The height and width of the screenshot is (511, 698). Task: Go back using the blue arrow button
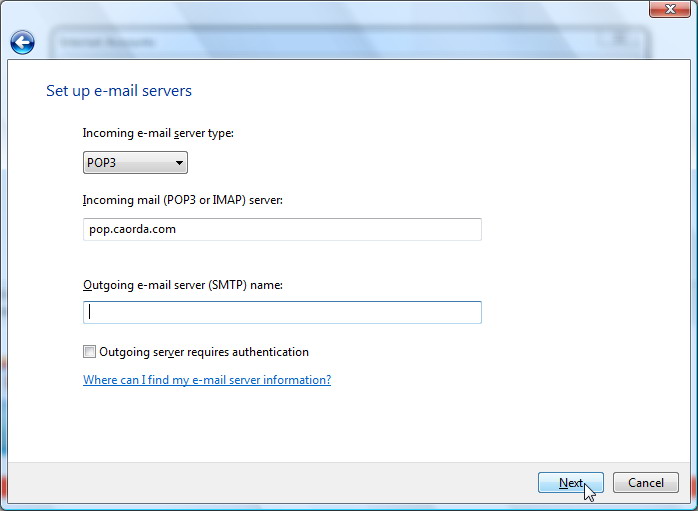[22, 43]
